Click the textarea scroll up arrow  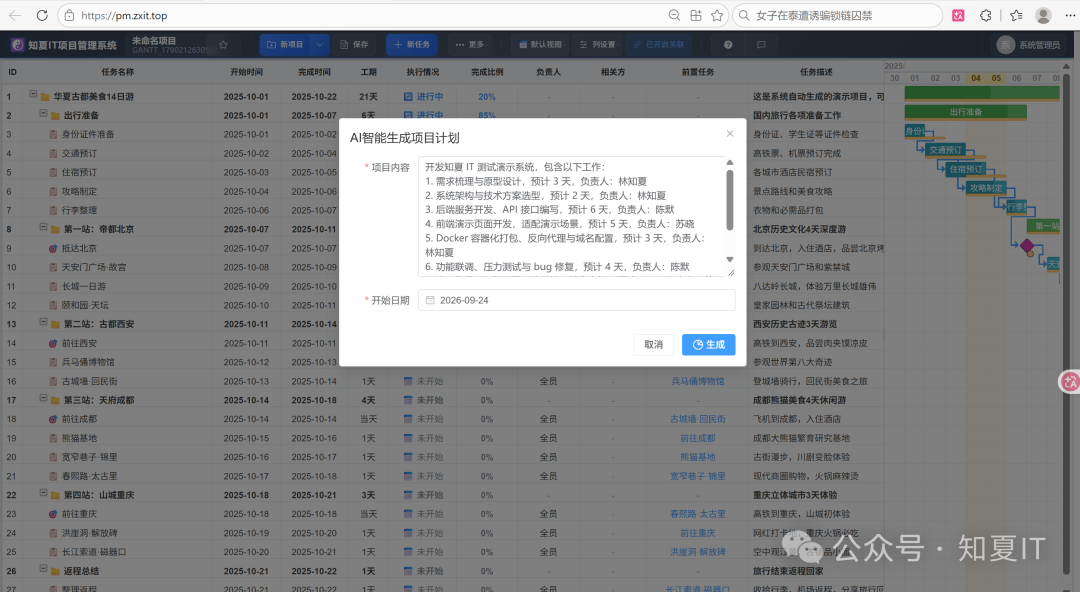(729, 163)
